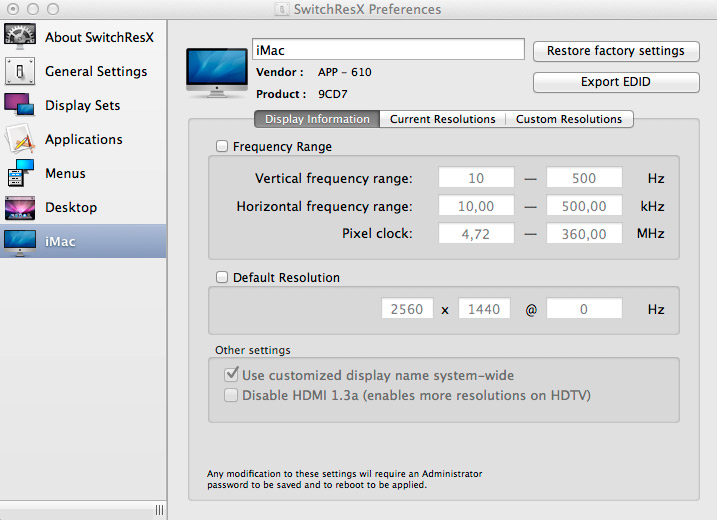Click the minimum vertical frequency field
Screen dimensions: 717x520
pos(476,178)
